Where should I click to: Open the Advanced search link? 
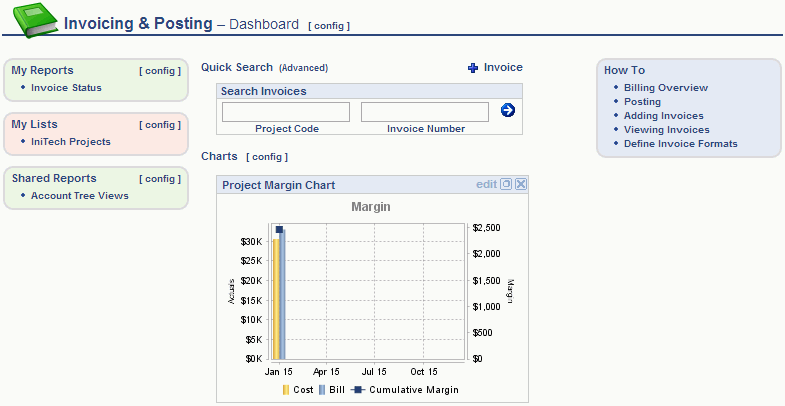(303, 68)
